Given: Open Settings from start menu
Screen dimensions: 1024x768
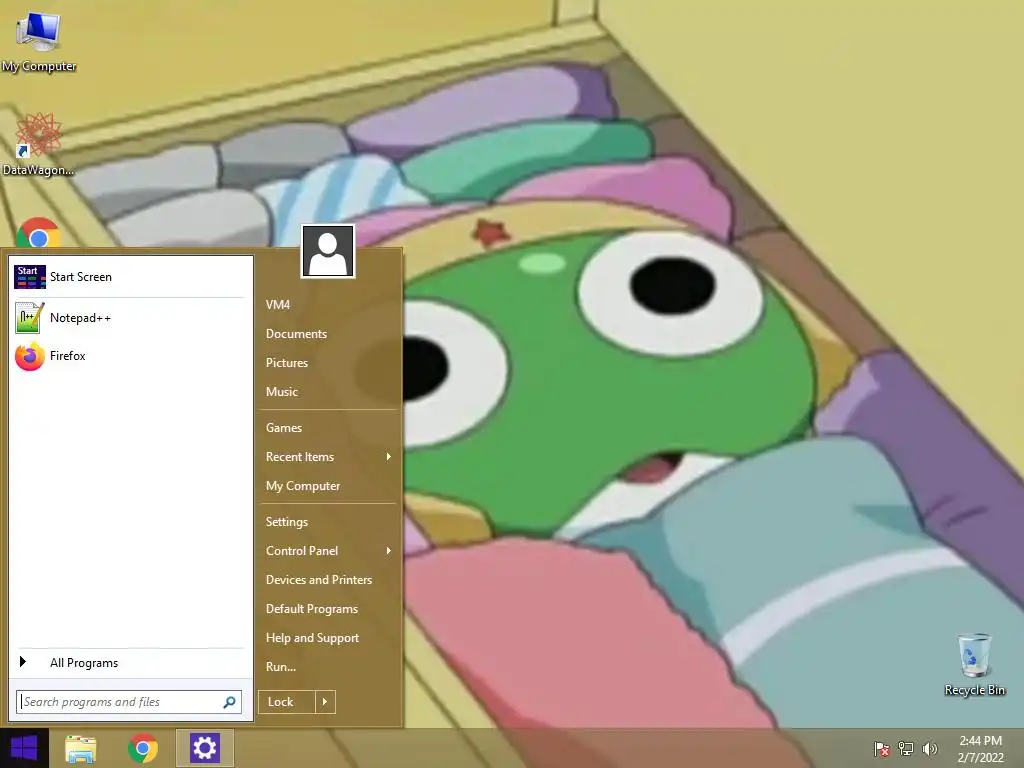Looking at the screenshot, I should click(287, 522).
